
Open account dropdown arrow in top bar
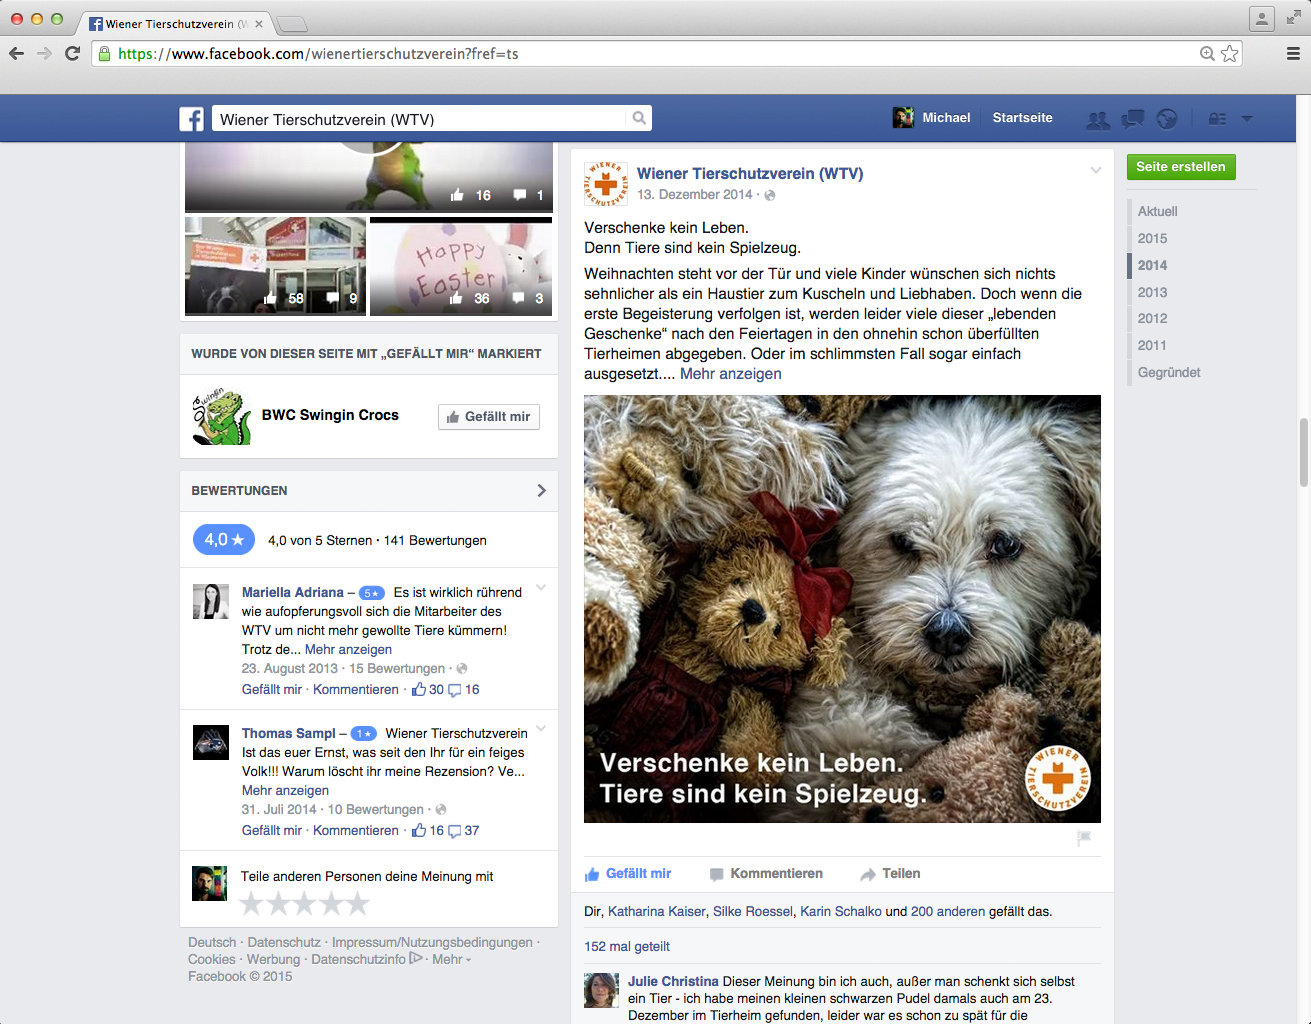pos(1247,119)
